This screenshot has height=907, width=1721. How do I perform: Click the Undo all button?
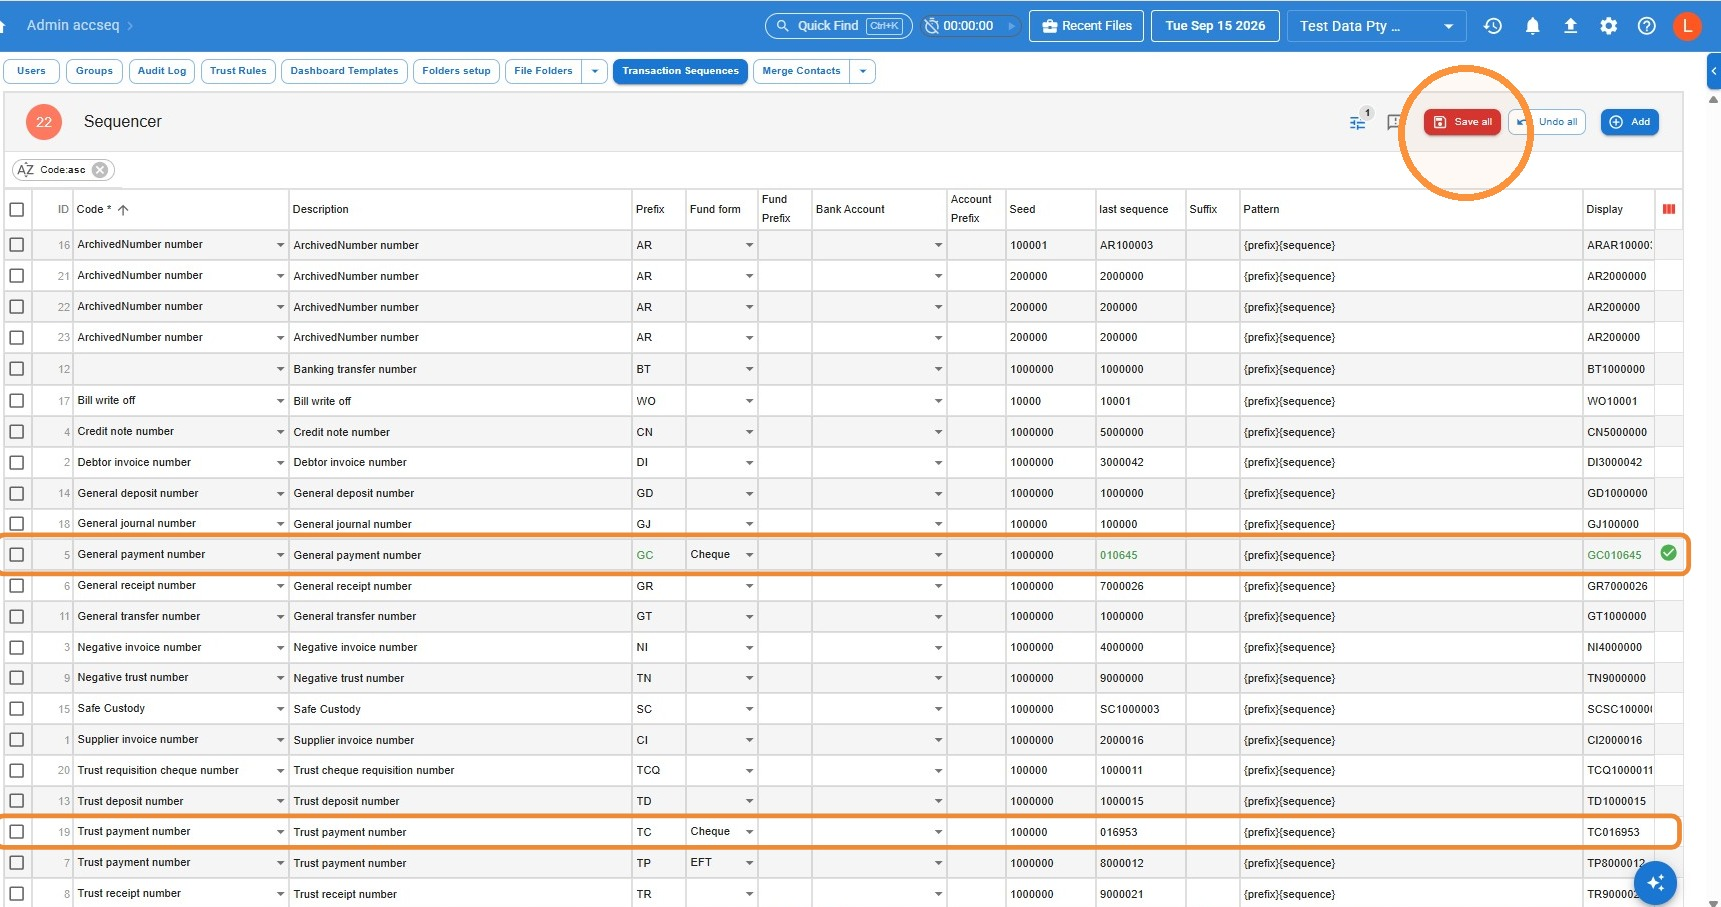(1549, 122)
